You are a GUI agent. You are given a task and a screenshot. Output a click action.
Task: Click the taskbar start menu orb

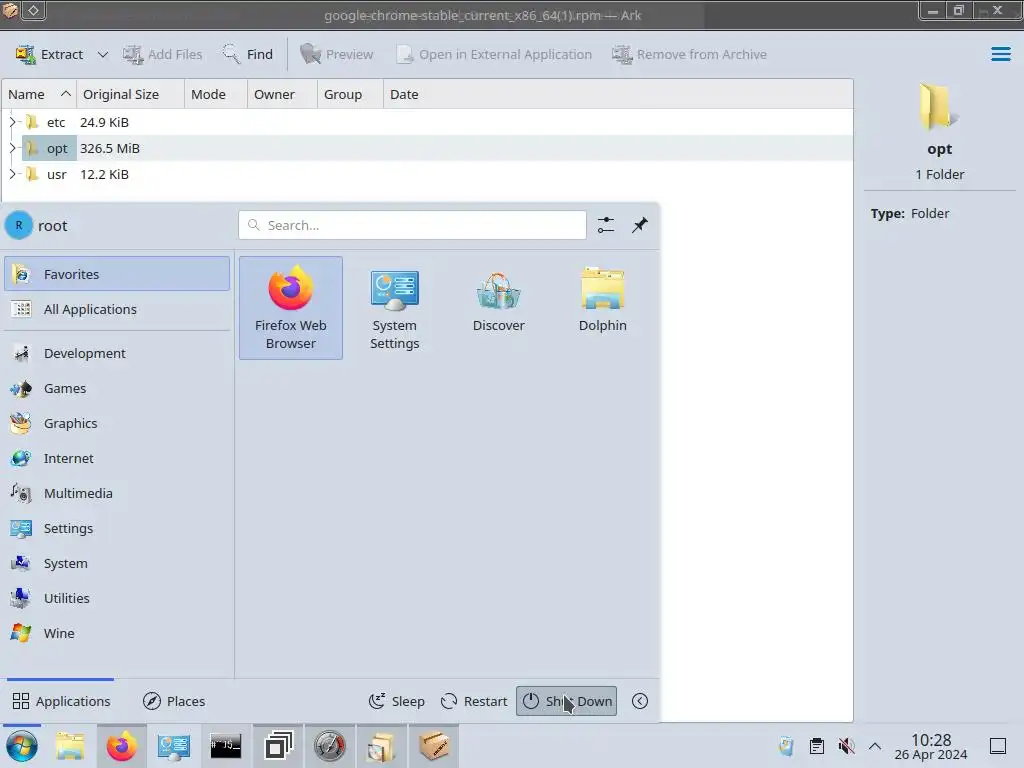22,746
